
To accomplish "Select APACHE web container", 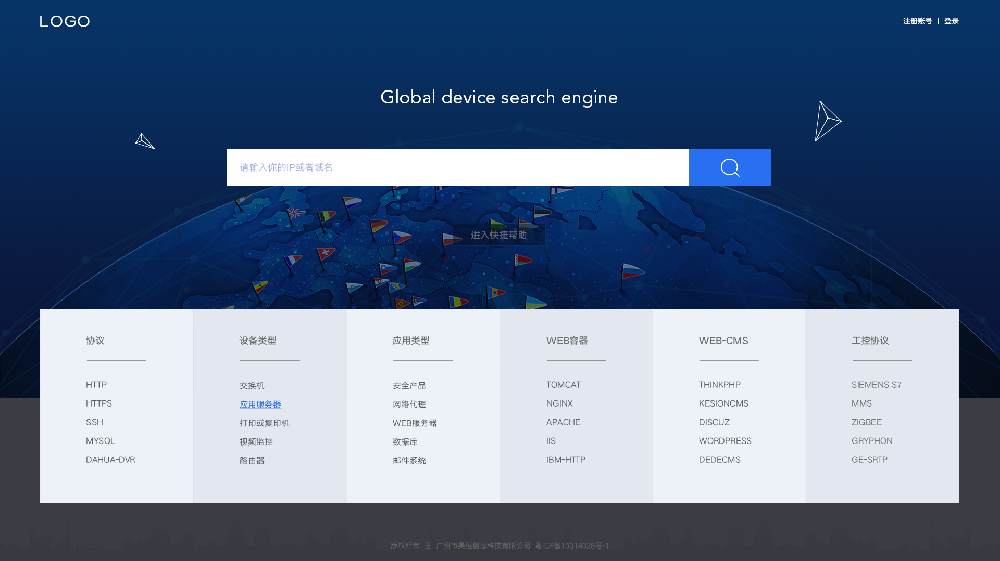I will point(563,422).
